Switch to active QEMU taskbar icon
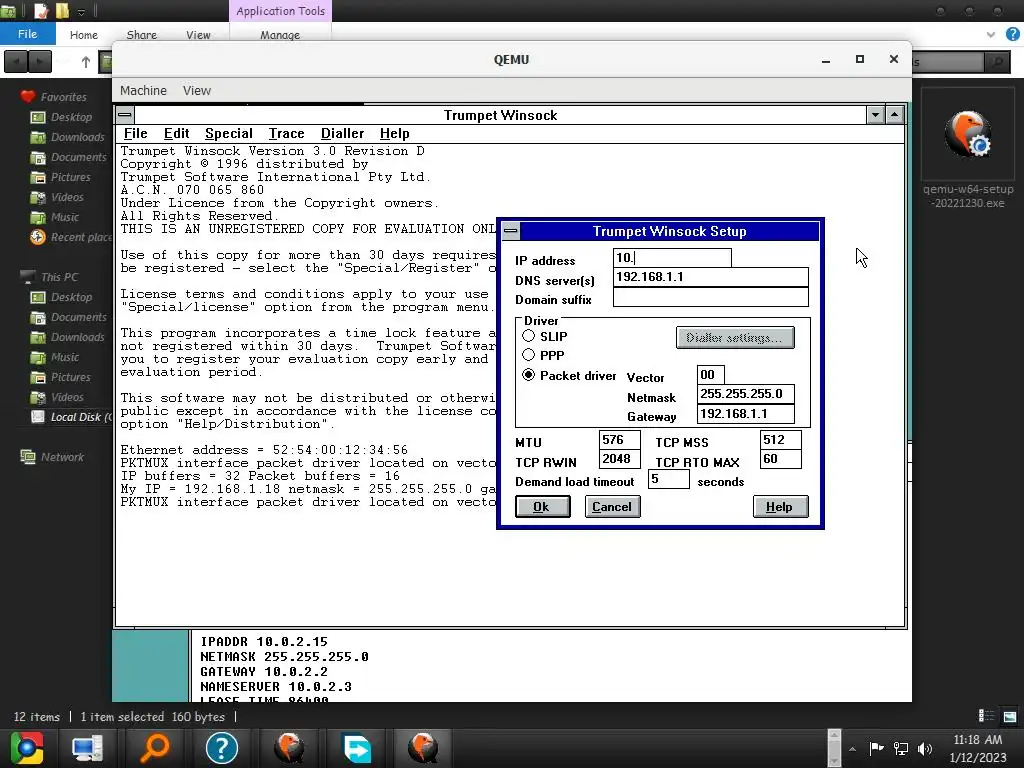Screen dimensions: 1024x768 pos(424,748)
